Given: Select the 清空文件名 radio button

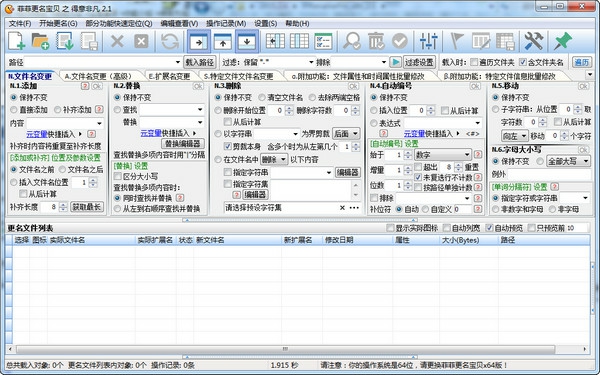Looking at the screenshot, I should tap(262, 98).
